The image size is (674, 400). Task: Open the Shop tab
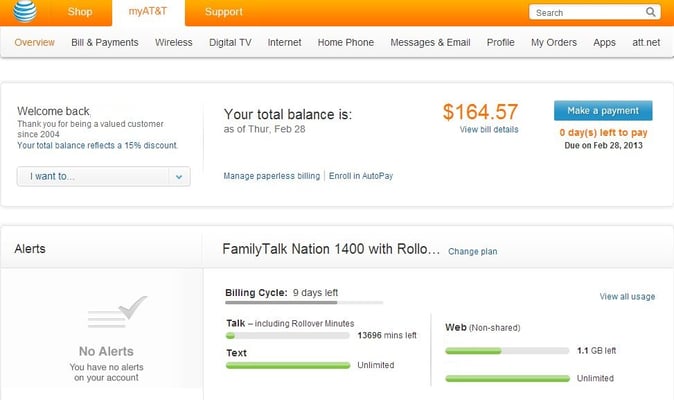coord(80,12)
